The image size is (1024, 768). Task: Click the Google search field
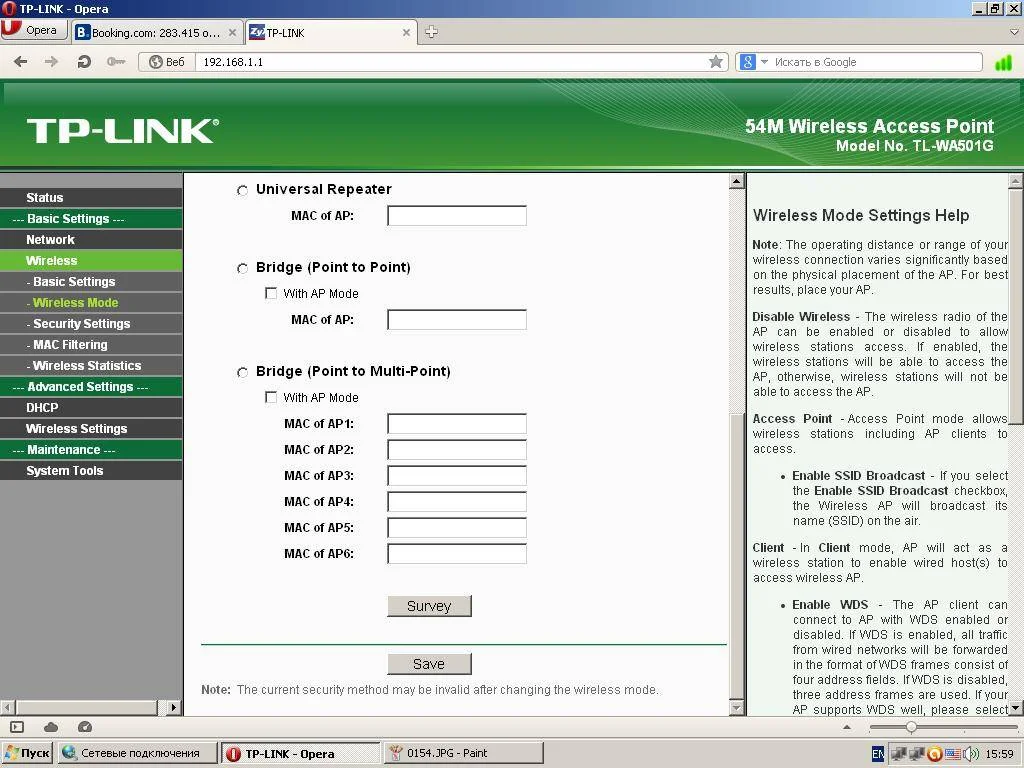(875, 62)
